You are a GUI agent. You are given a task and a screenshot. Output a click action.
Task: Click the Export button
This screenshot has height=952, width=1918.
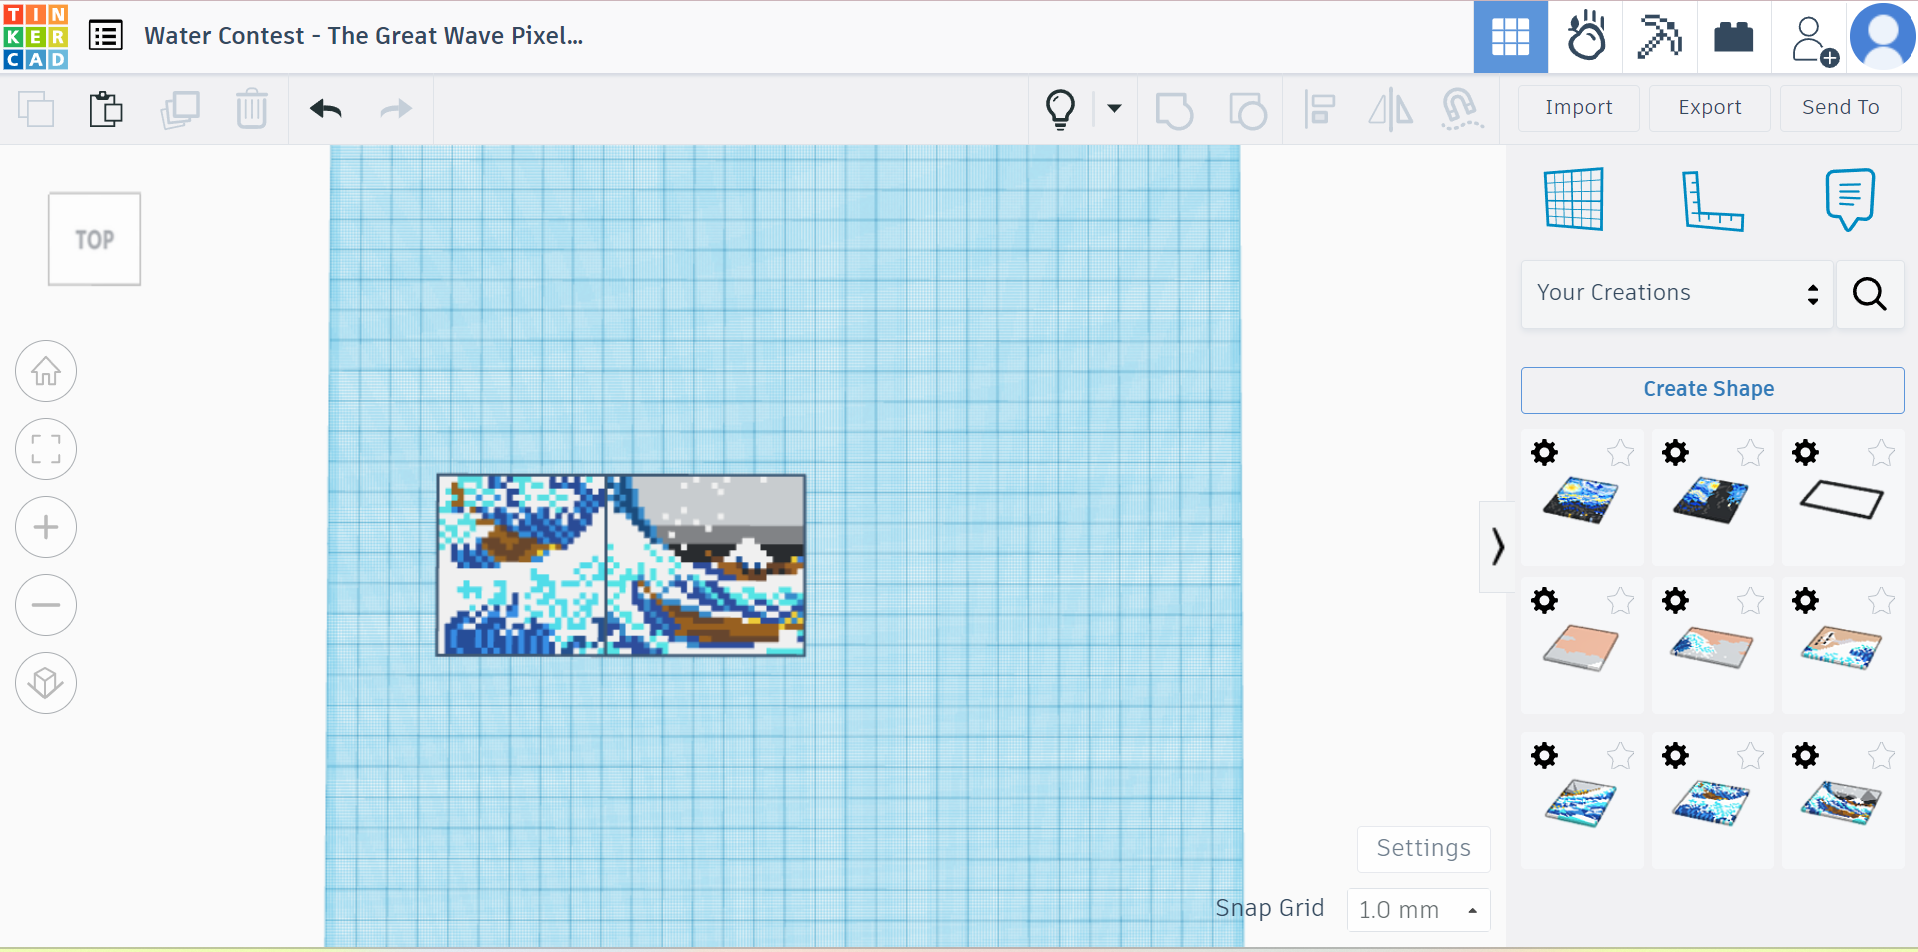[x=1709, y=108]
